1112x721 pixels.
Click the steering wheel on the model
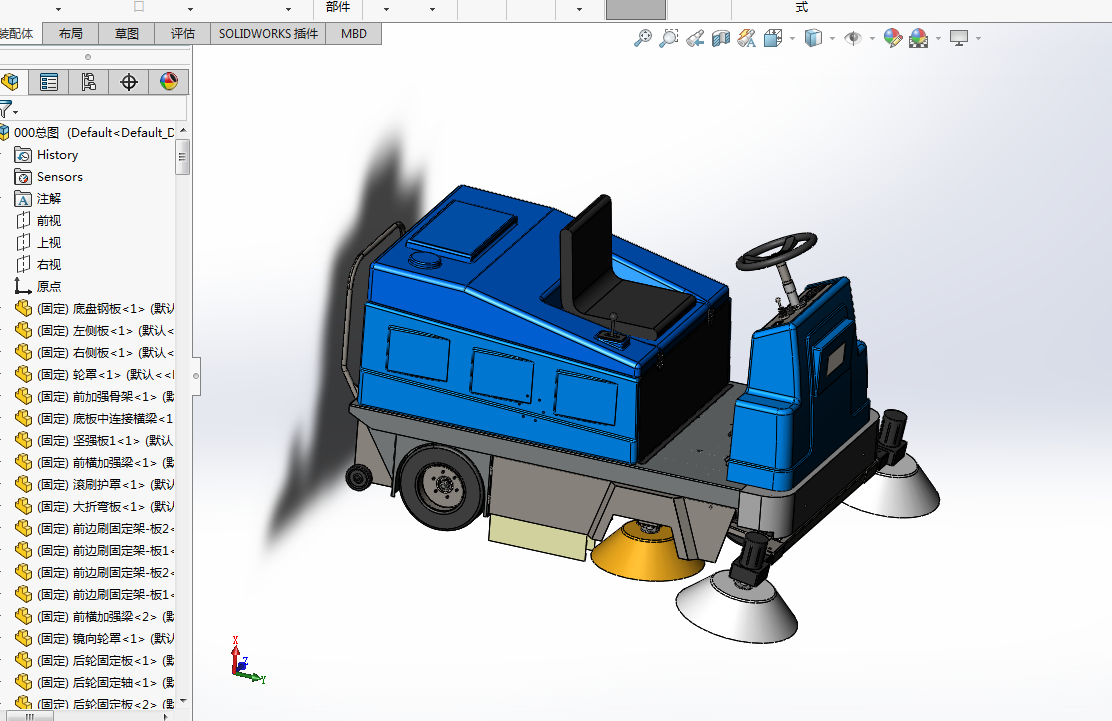pyautogui.click(x=776, y=250)
